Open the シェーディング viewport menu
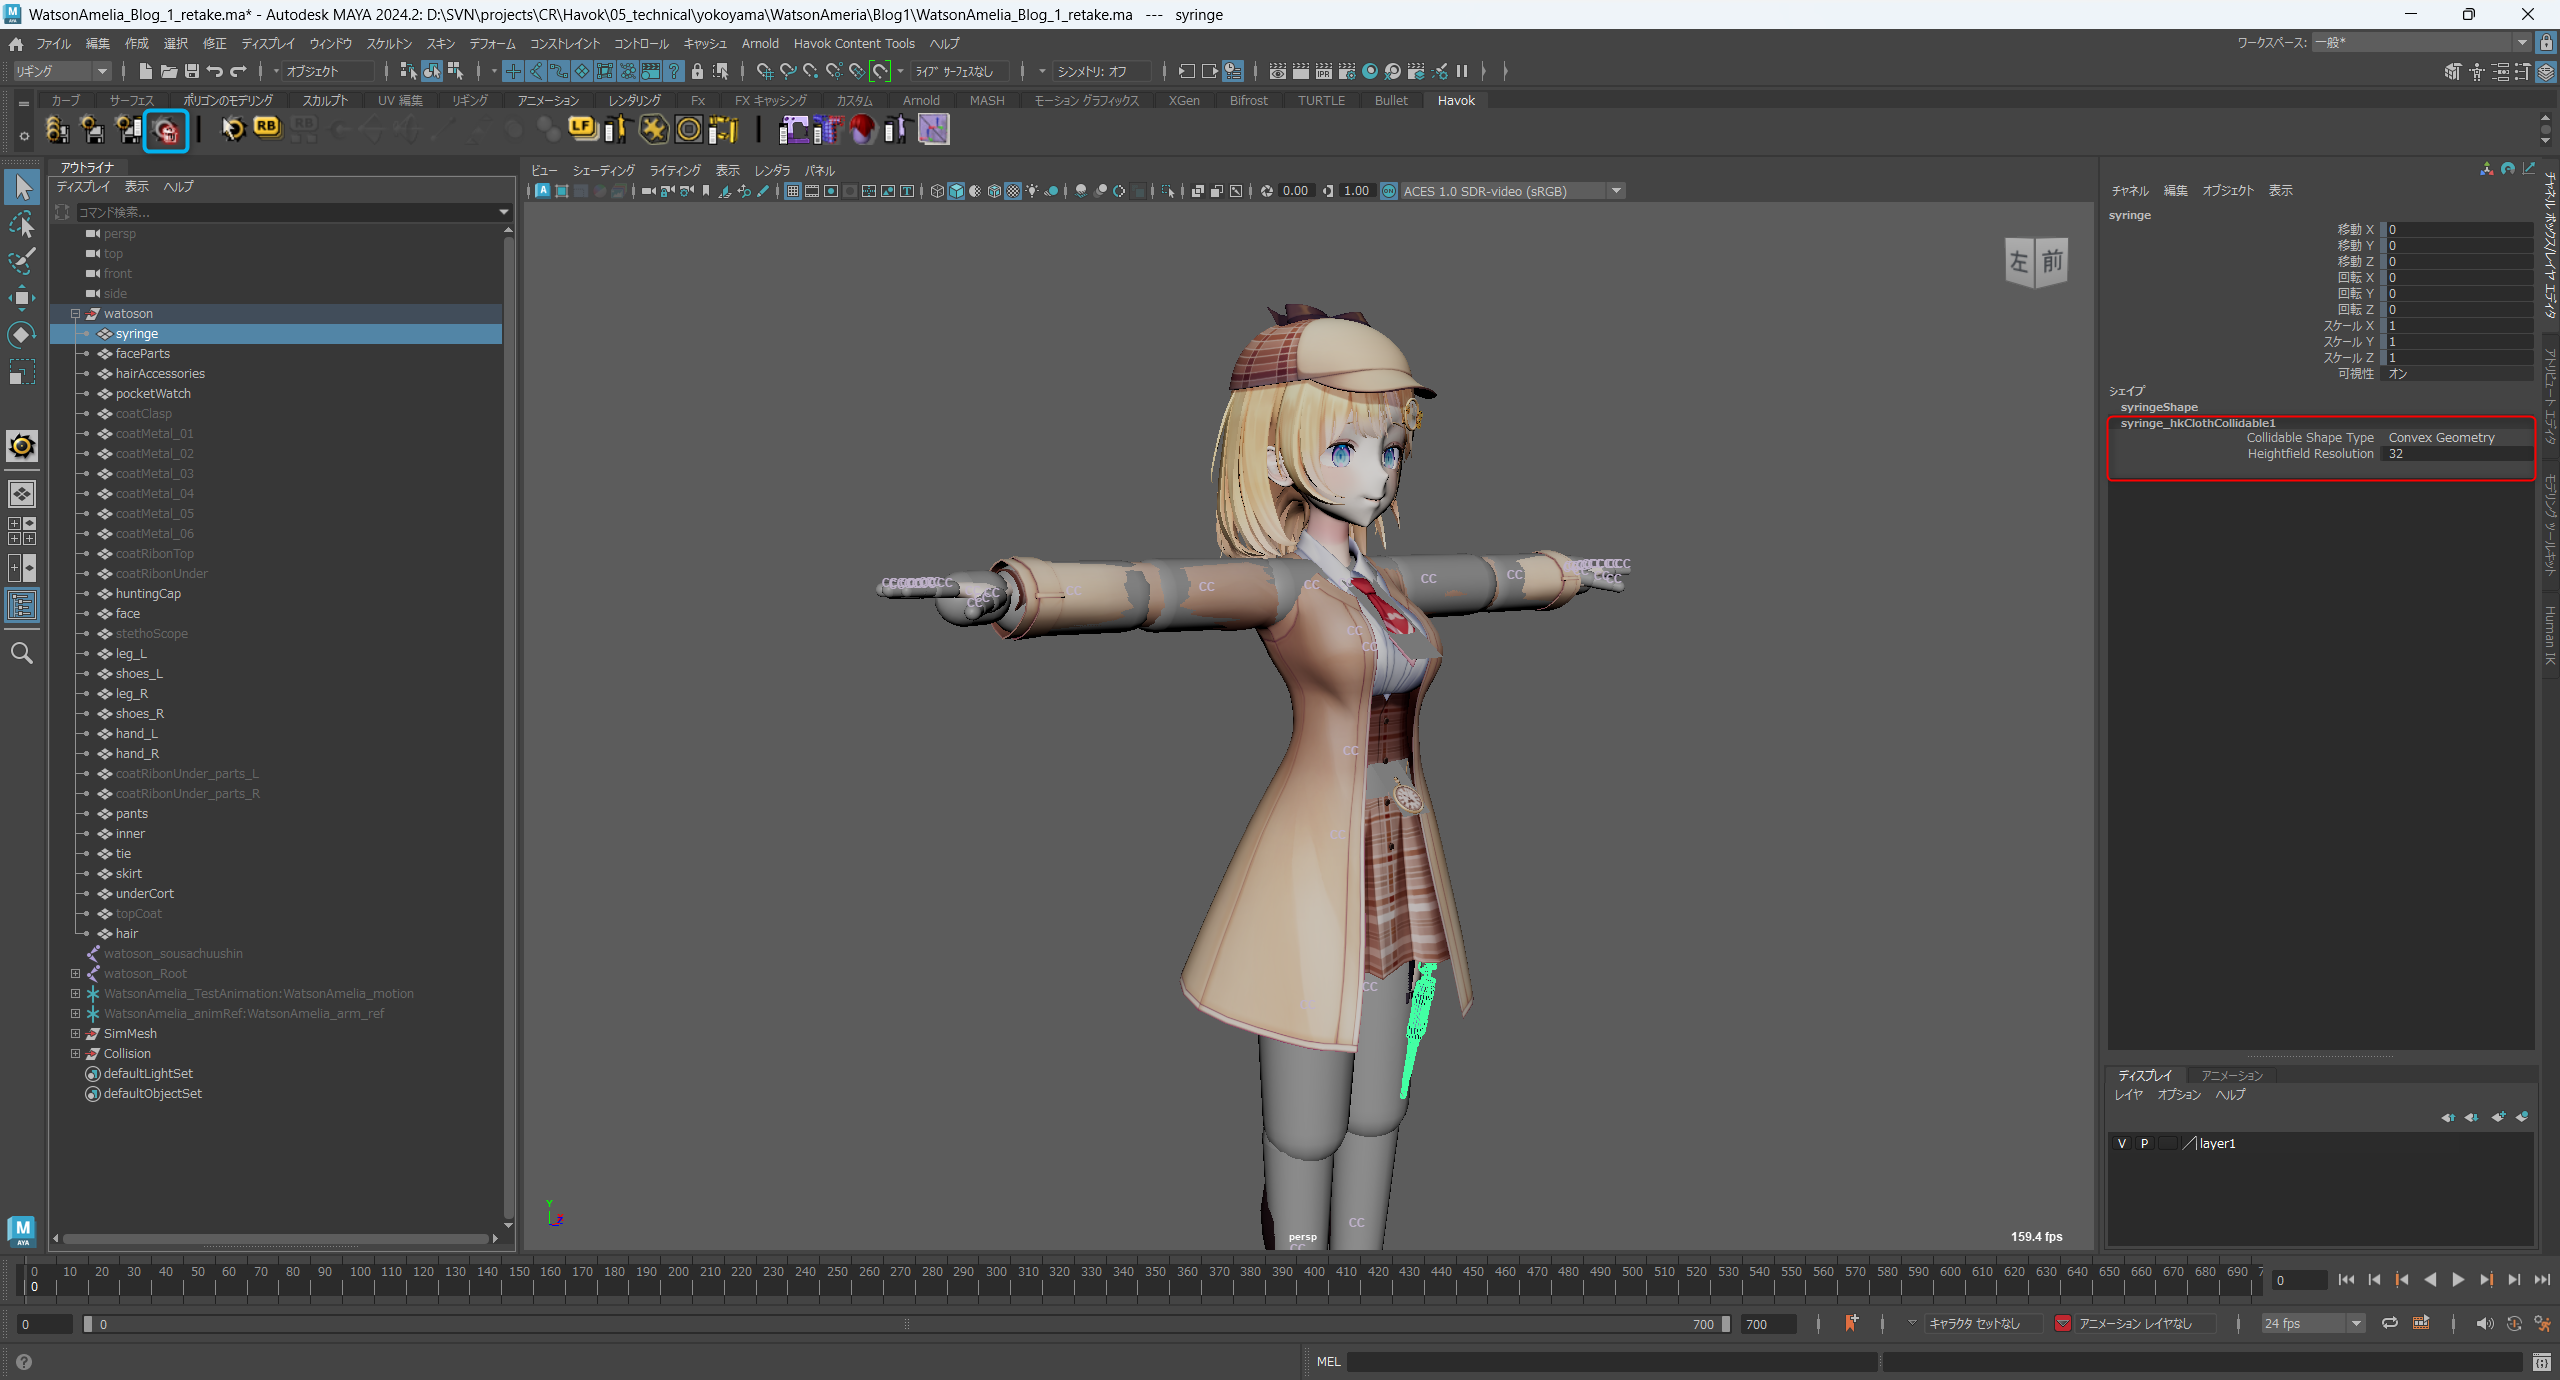Screen dimensions: 2560x1380 (x=603, y=170)
